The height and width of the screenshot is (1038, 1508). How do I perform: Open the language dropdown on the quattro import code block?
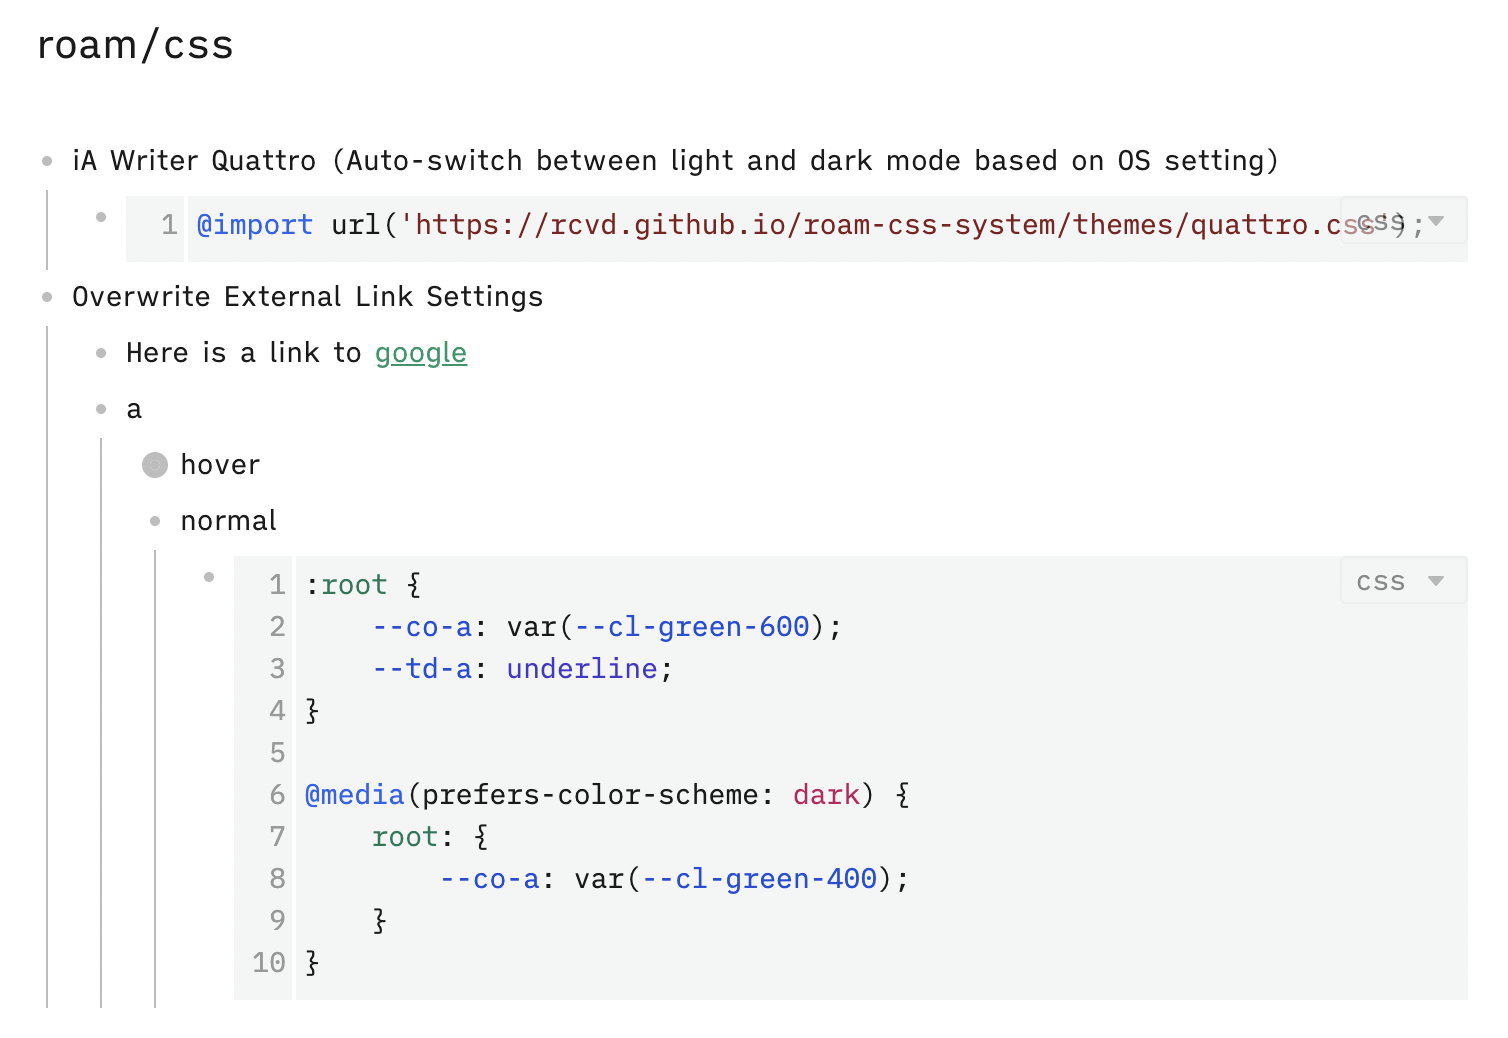tap(1404, 222)
